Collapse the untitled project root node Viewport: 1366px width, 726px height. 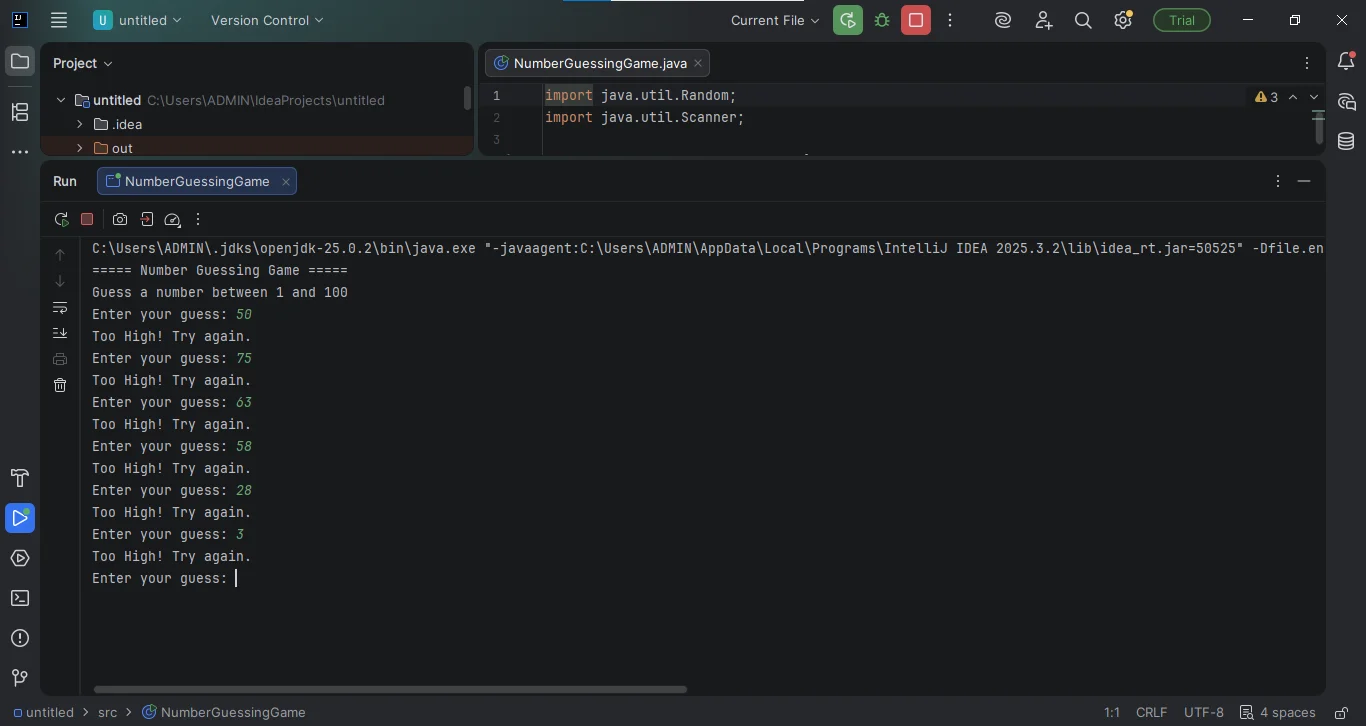click(61, 100)
